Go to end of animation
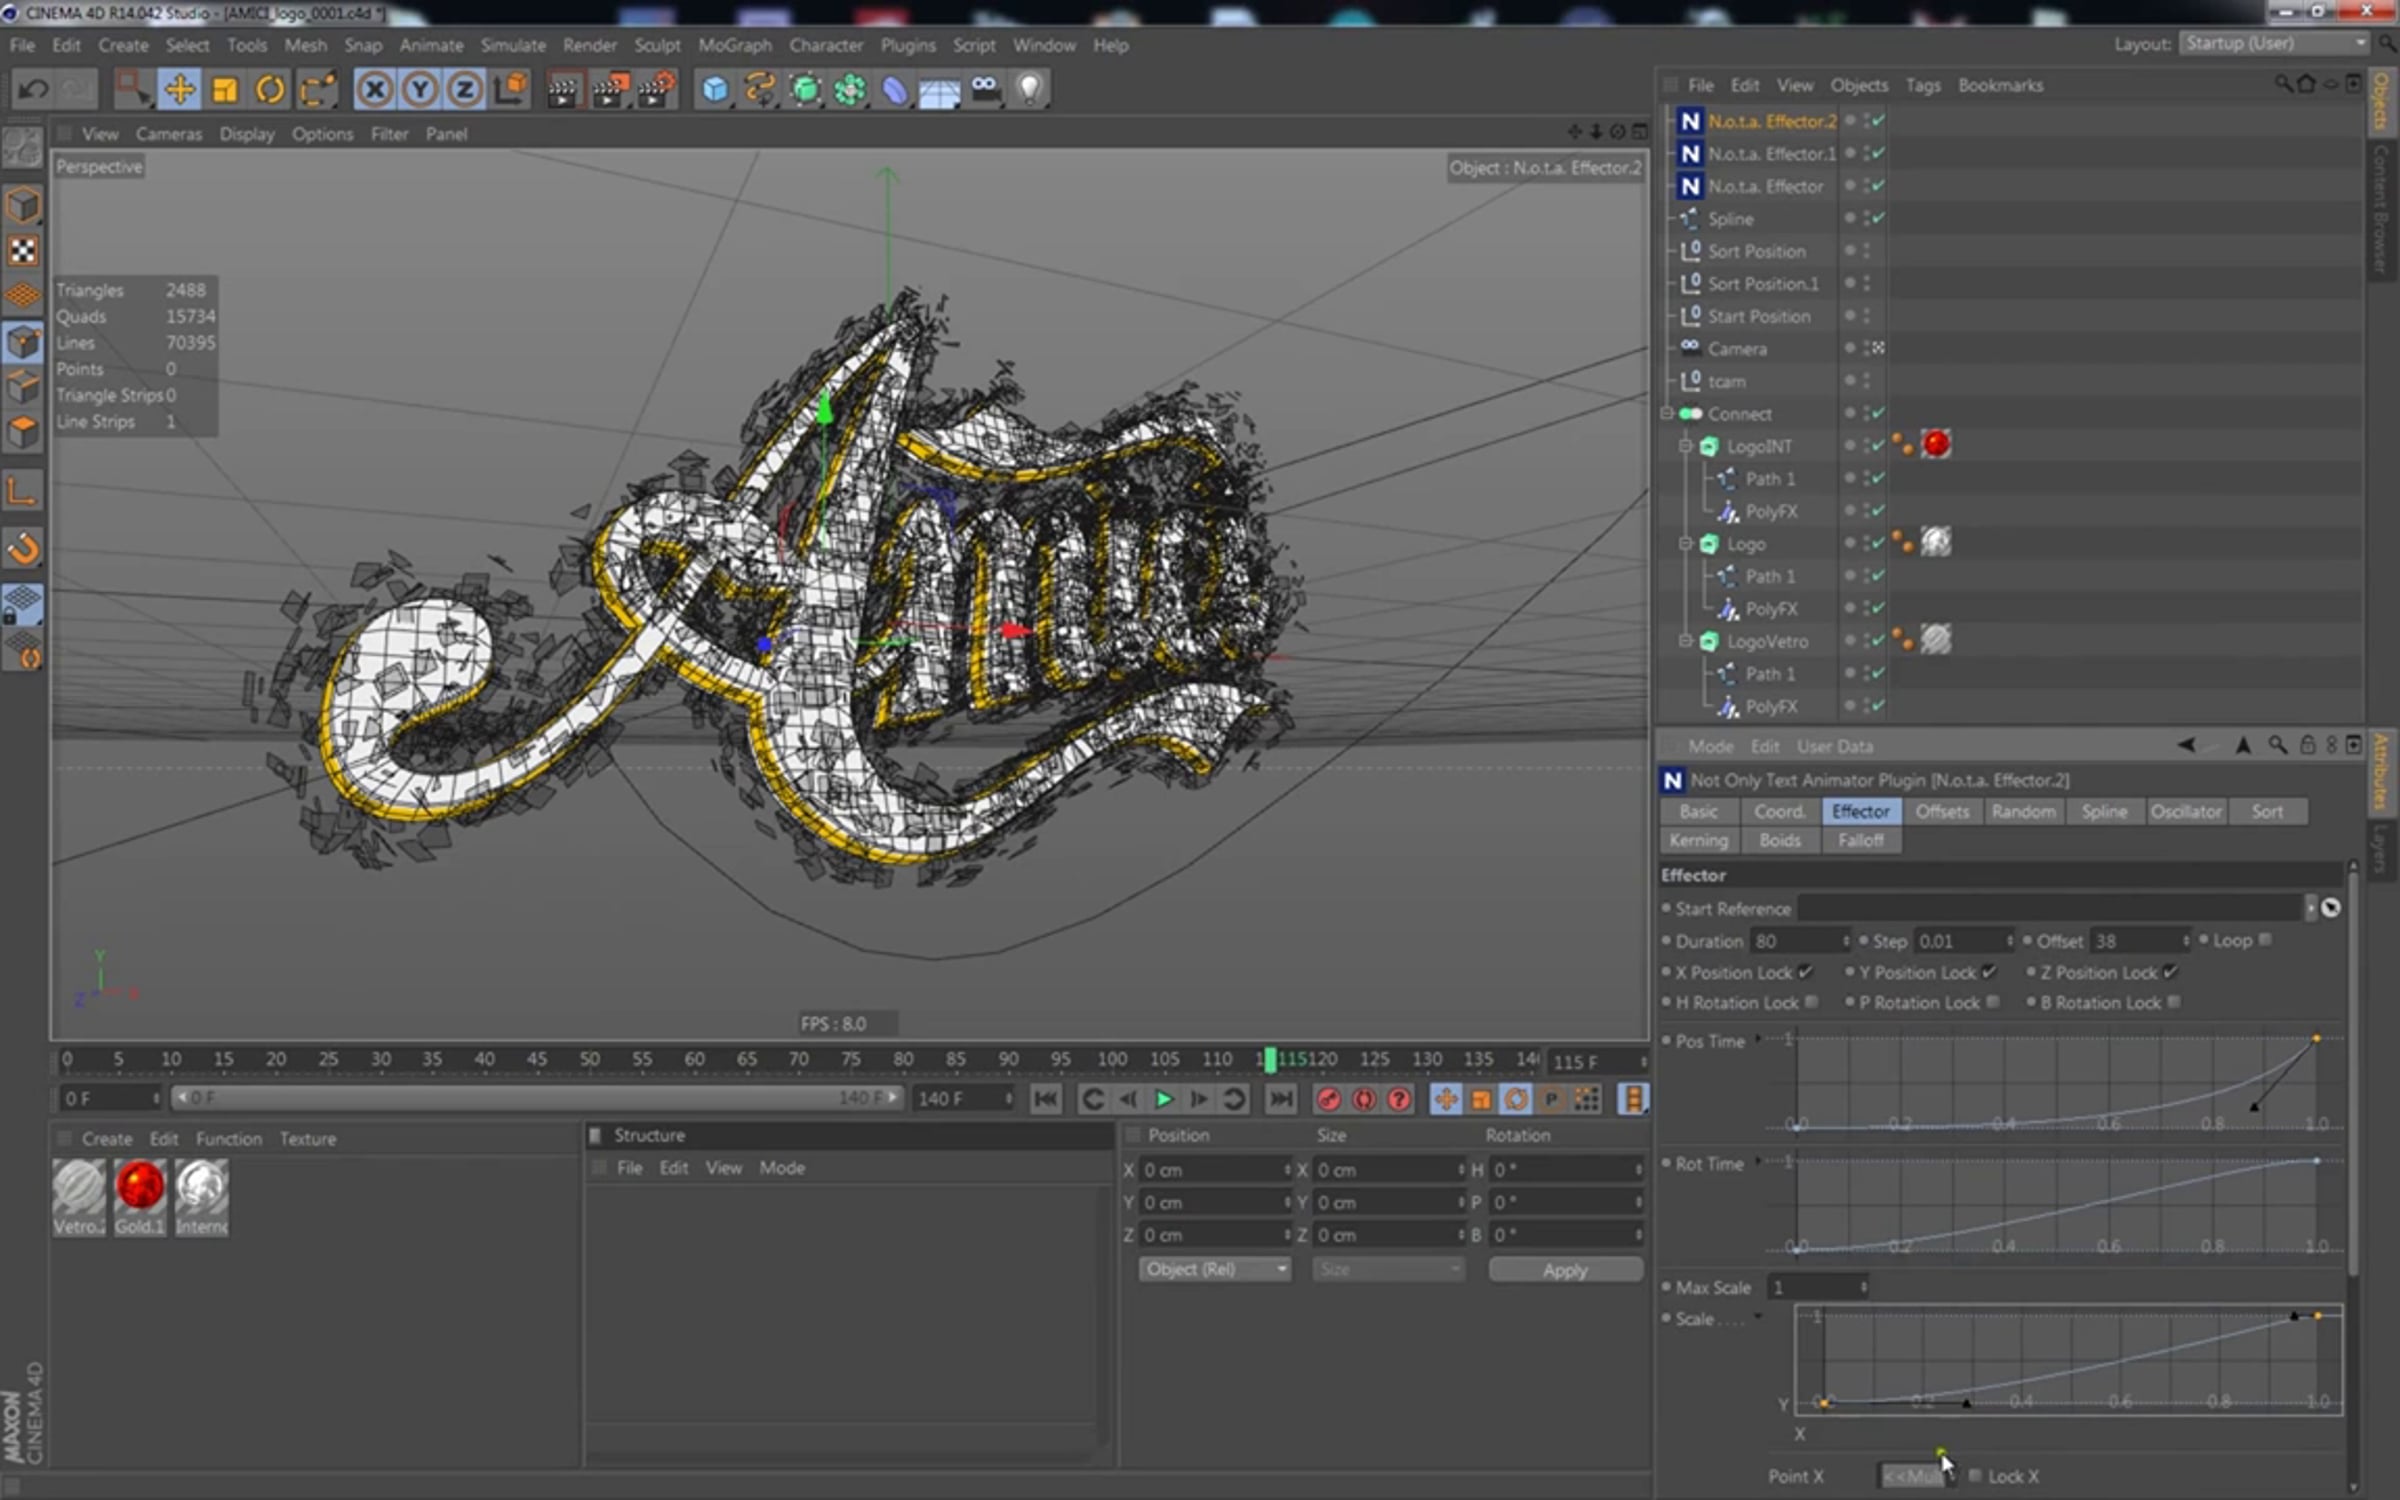This screenshot has width=2400, height=1500. pyautogui.click(x=1281, y=1099)
